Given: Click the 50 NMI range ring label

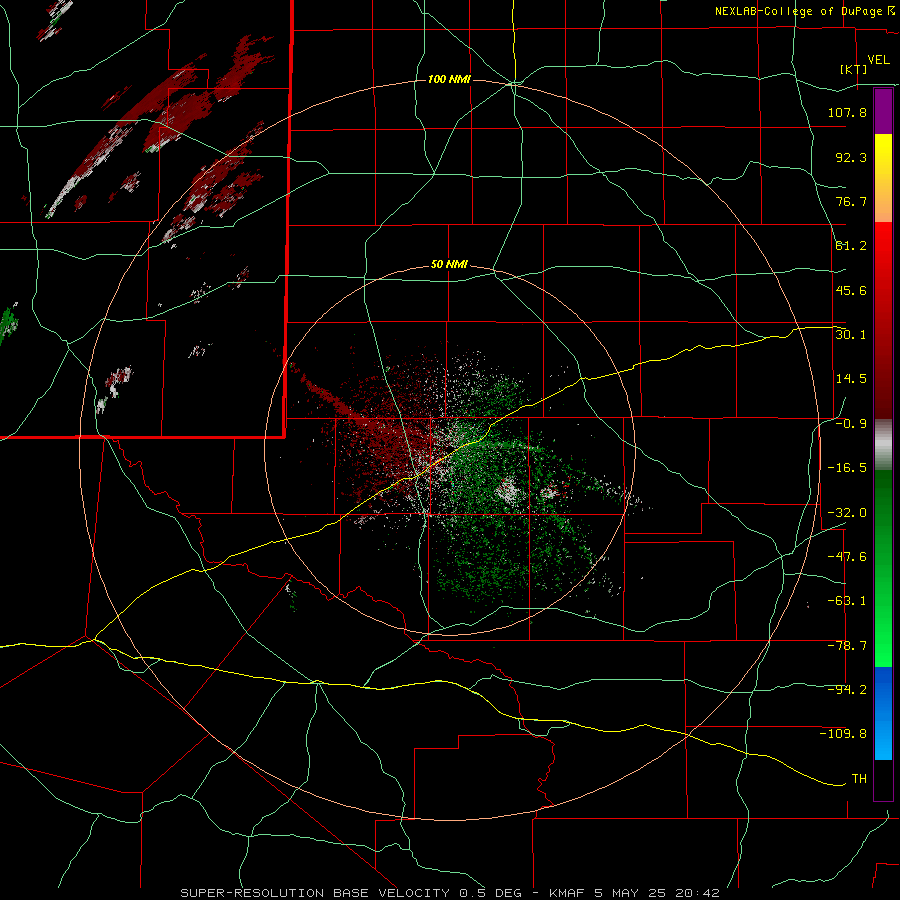Looking at the screenshot, I should 449,265.
